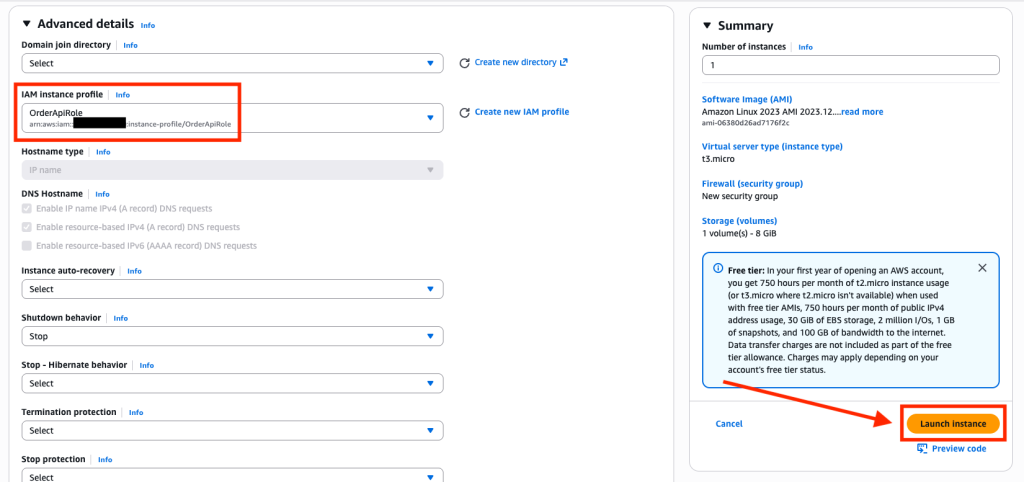This screenshot has height=482, width=1024.
Task: Click Storage (volumes) link
Action: (x=739, y=221)
